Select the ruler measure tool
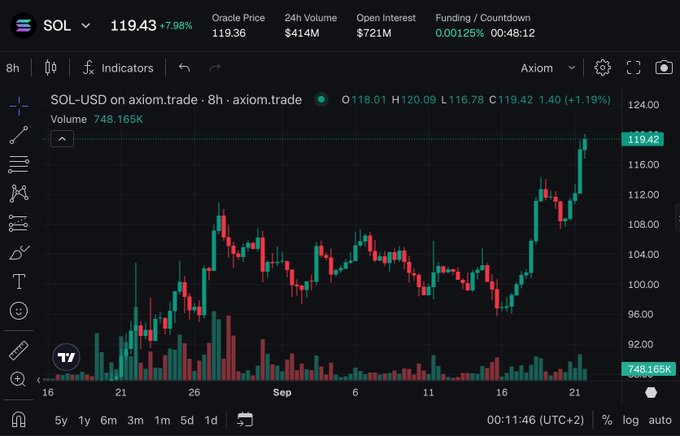The image size is (680, 436). [x=19, y=351]
